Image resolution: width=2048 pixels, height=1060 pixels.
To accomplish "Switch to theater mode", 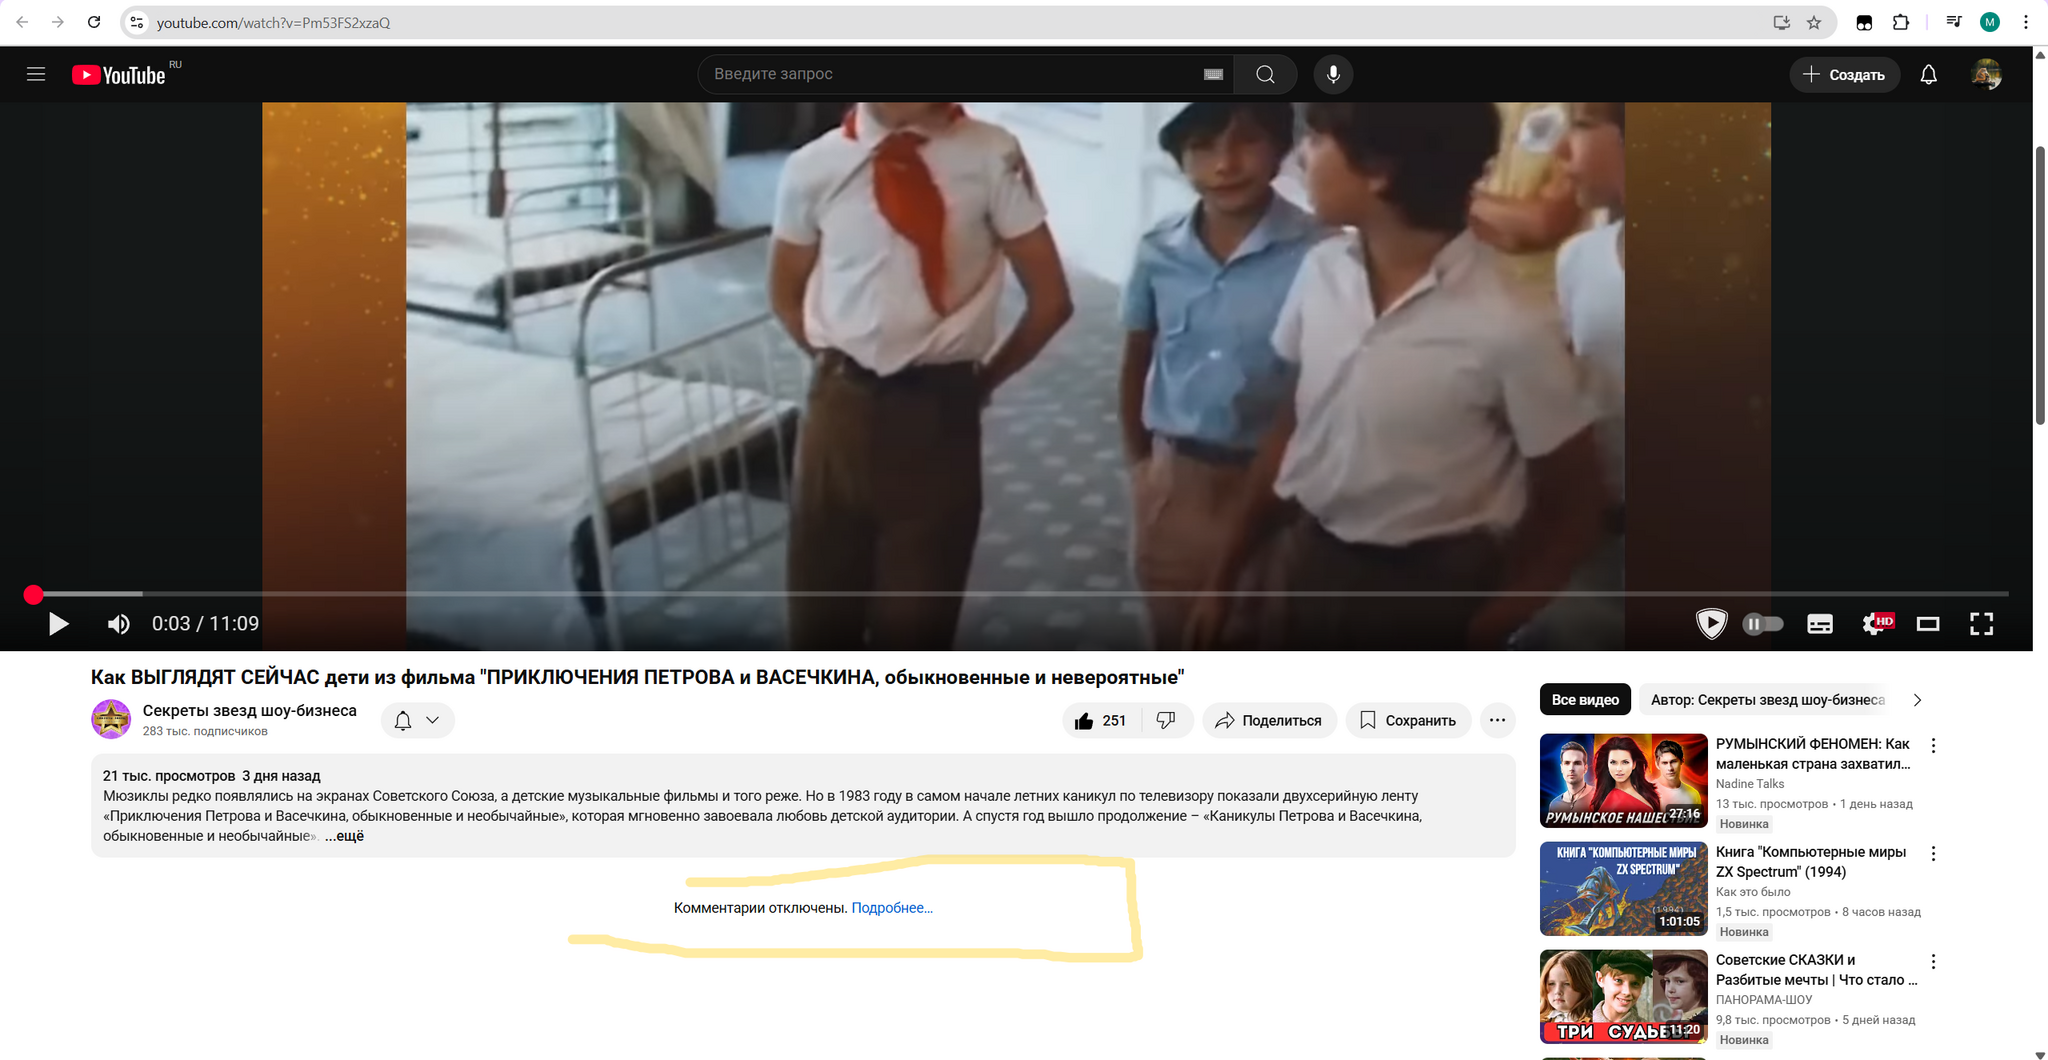I will [1928, 624].
